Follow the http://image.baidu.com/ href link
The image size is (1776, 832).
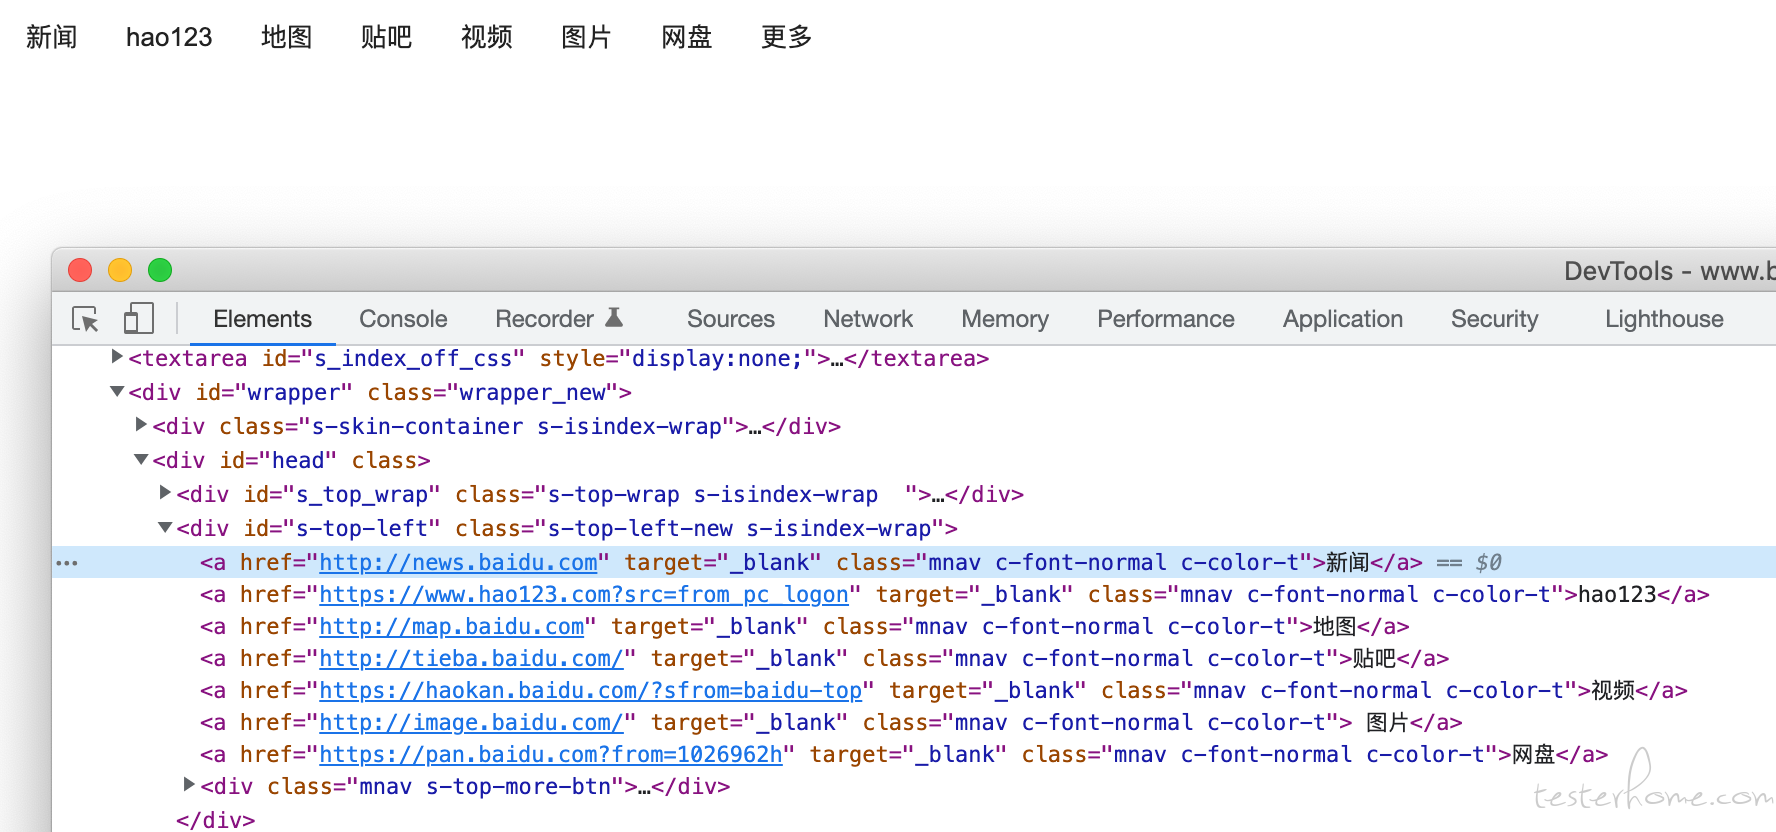(x=471, y=723)
